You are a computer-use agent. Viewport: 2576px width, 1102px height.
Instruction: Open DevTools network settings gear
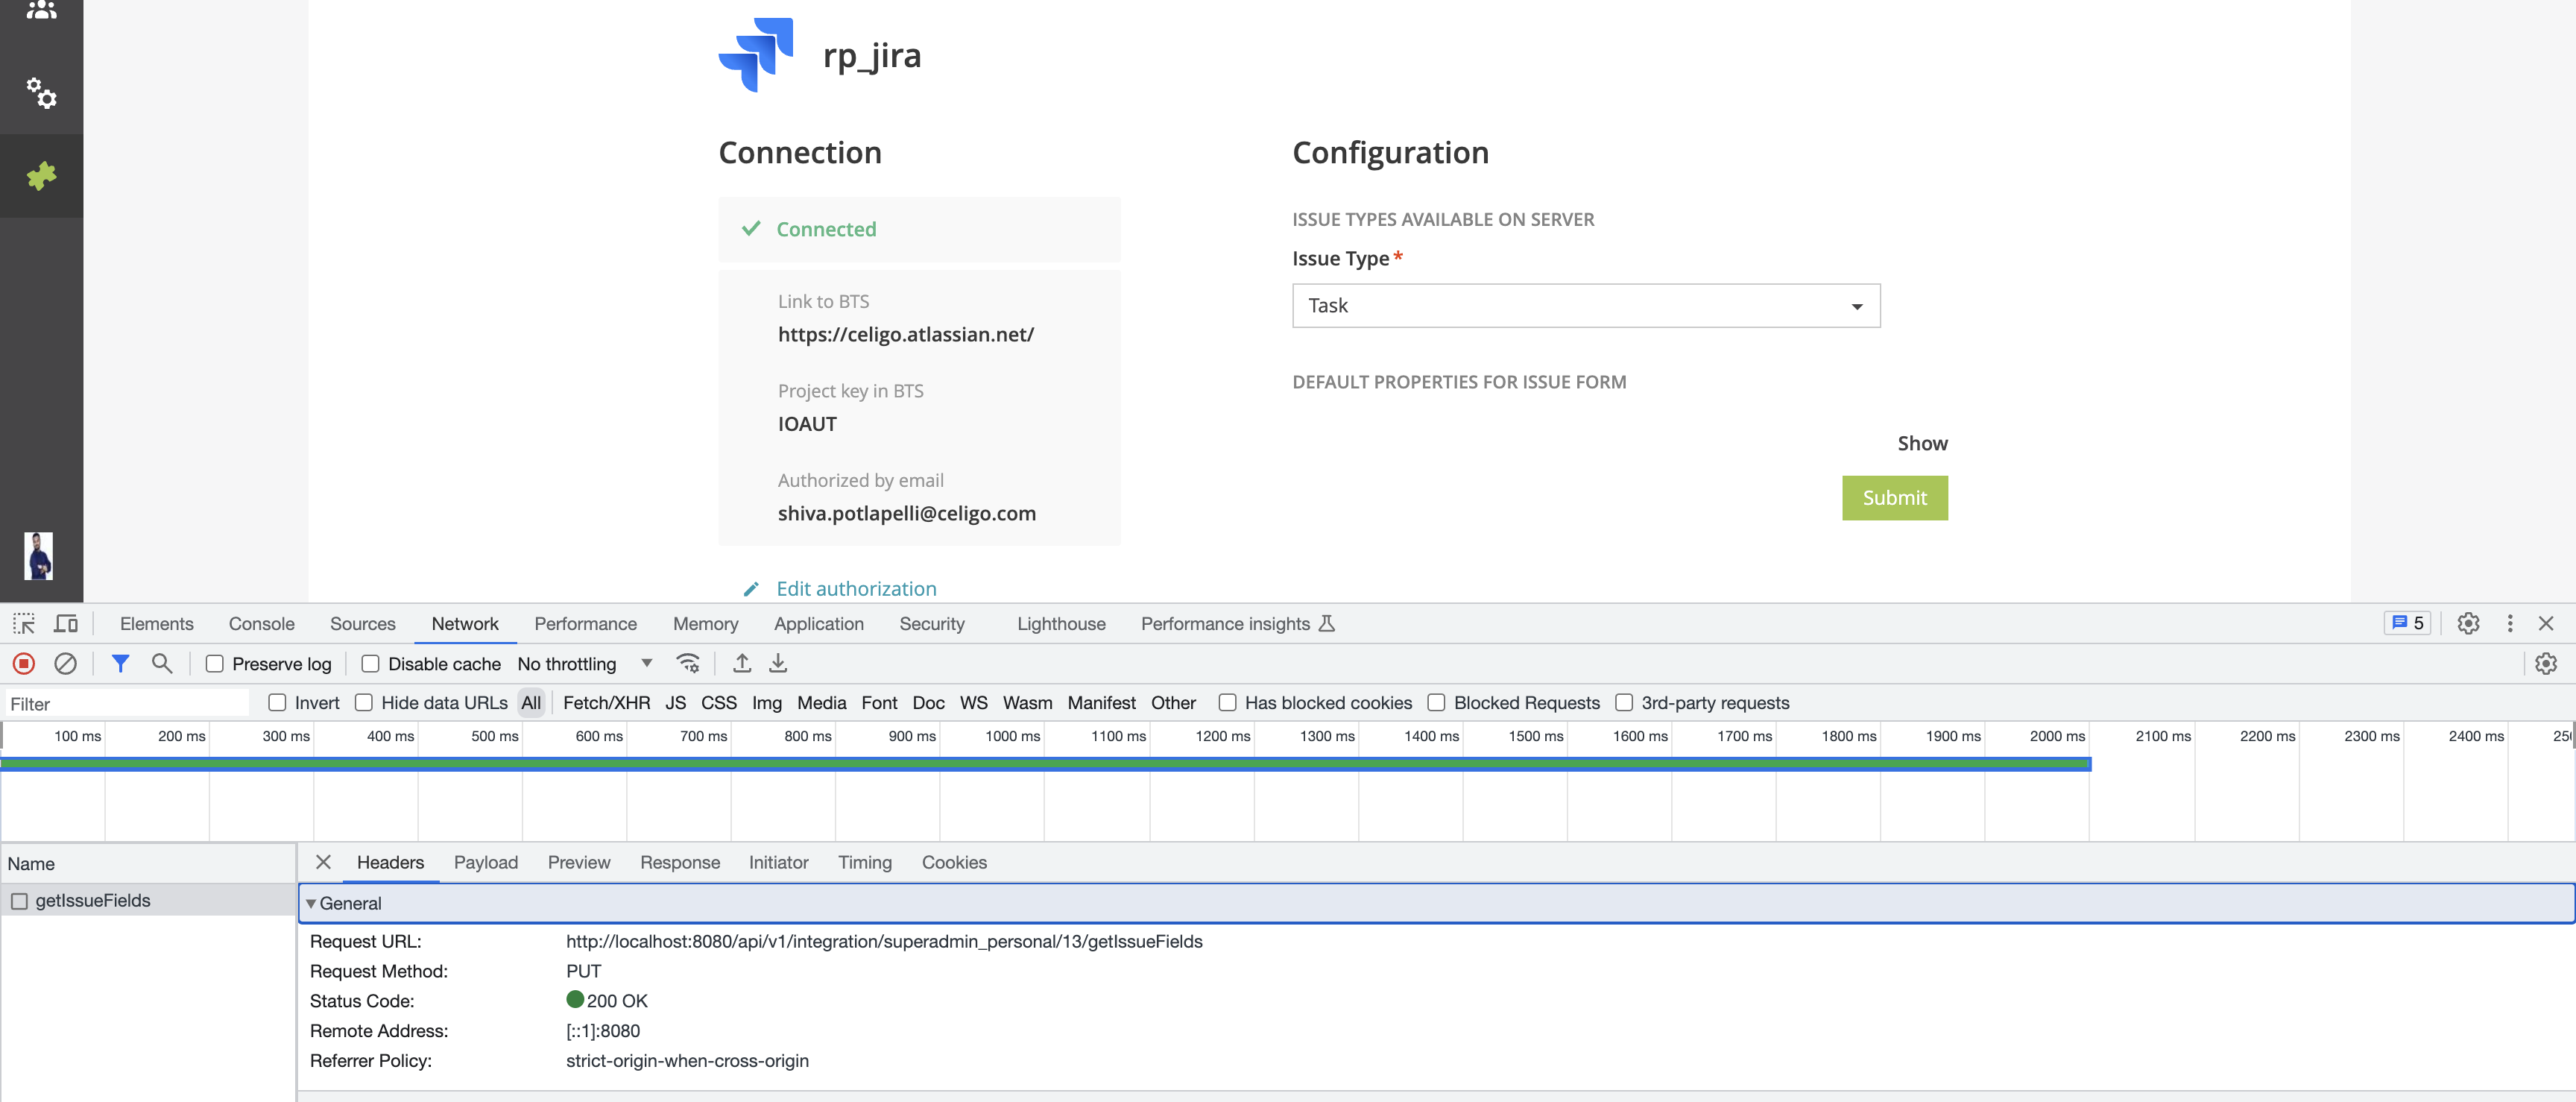[2545, 663]
